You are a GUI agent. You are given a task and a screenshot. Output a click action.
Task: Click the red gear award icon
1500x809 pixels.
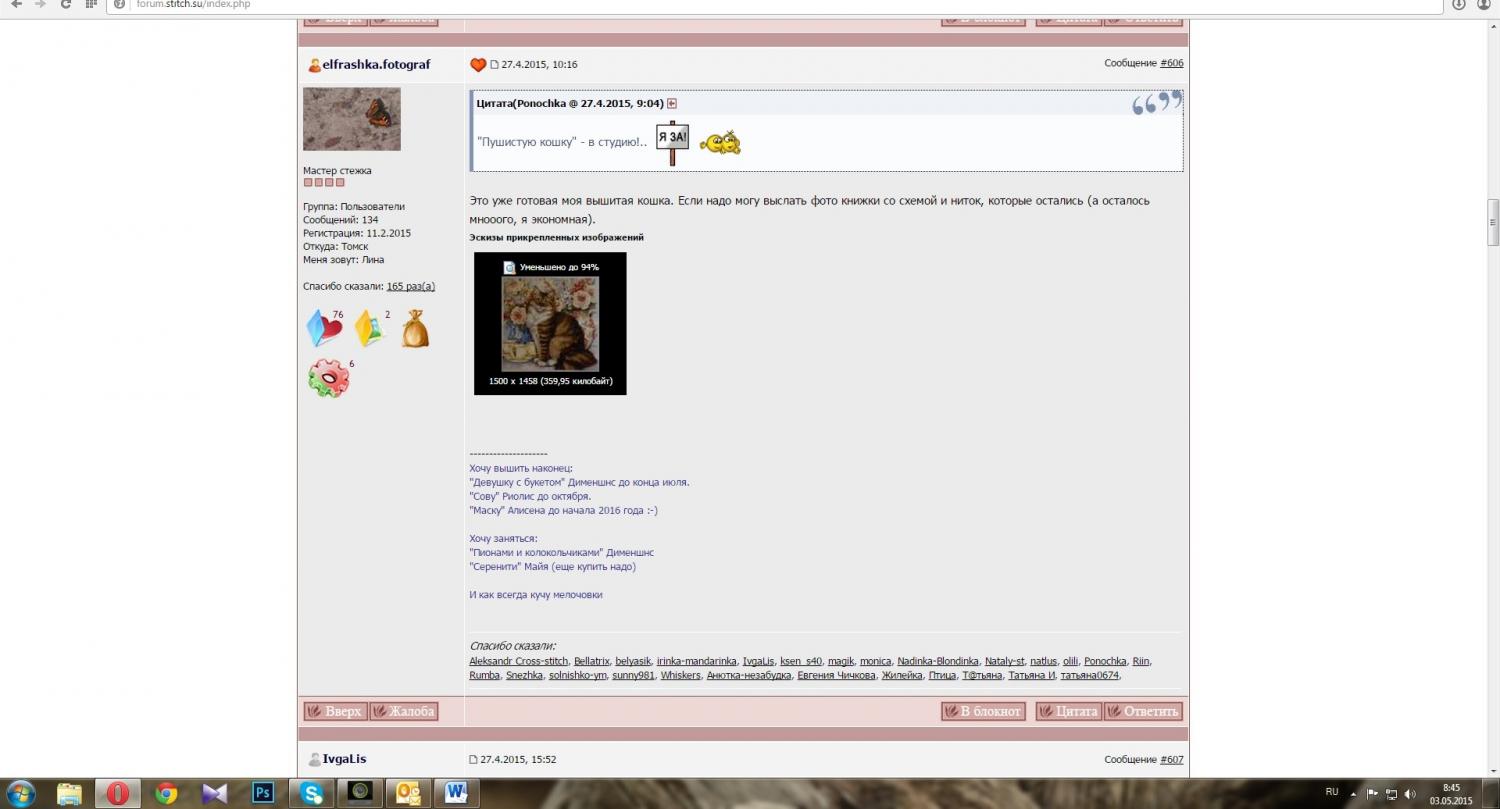(x=328, y=378)
